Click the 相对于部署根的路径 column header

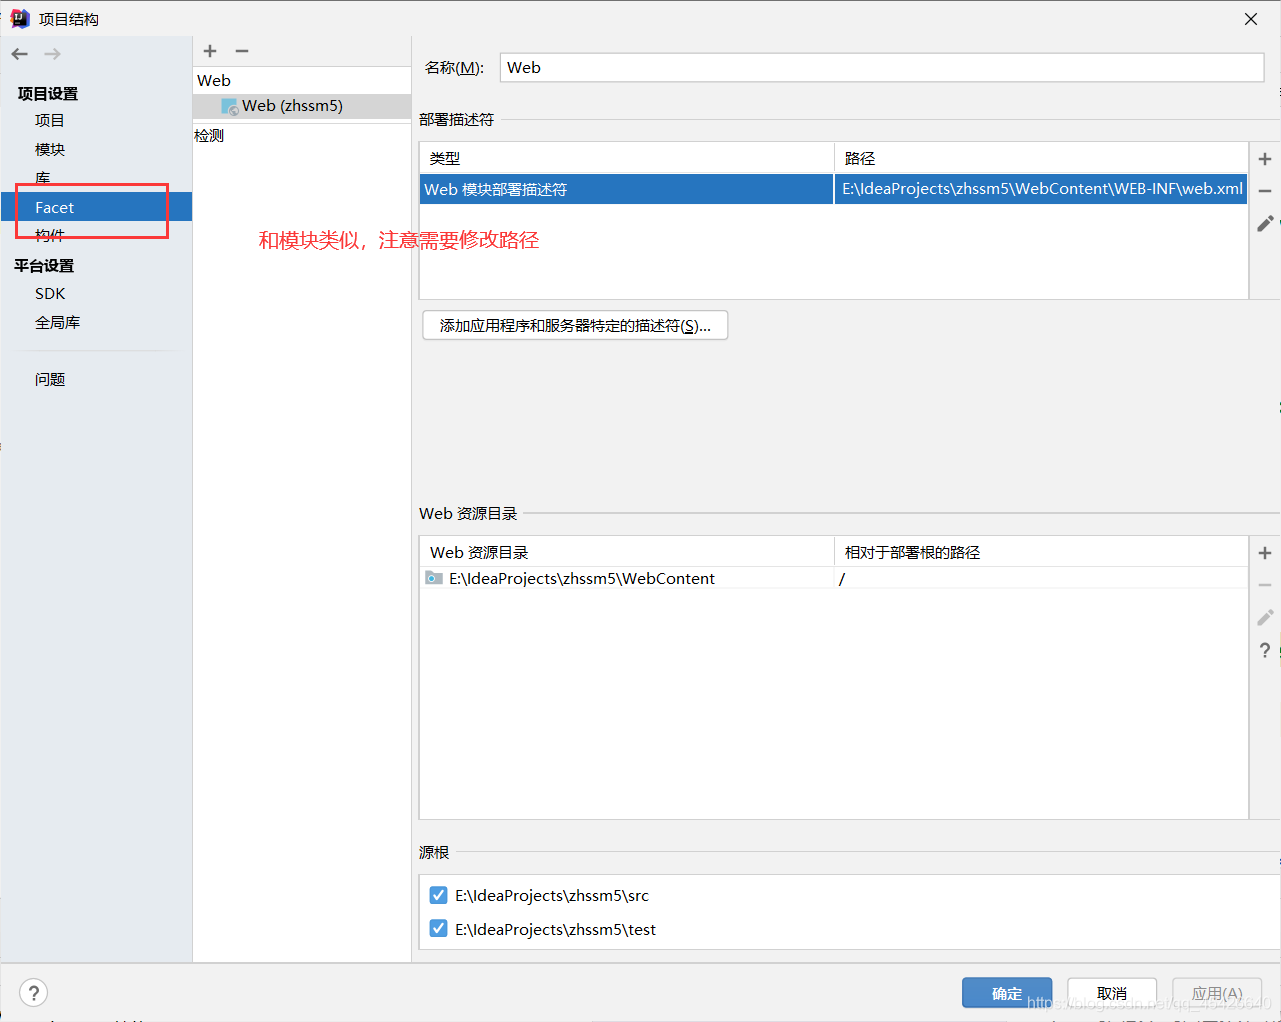(1041, 553)
